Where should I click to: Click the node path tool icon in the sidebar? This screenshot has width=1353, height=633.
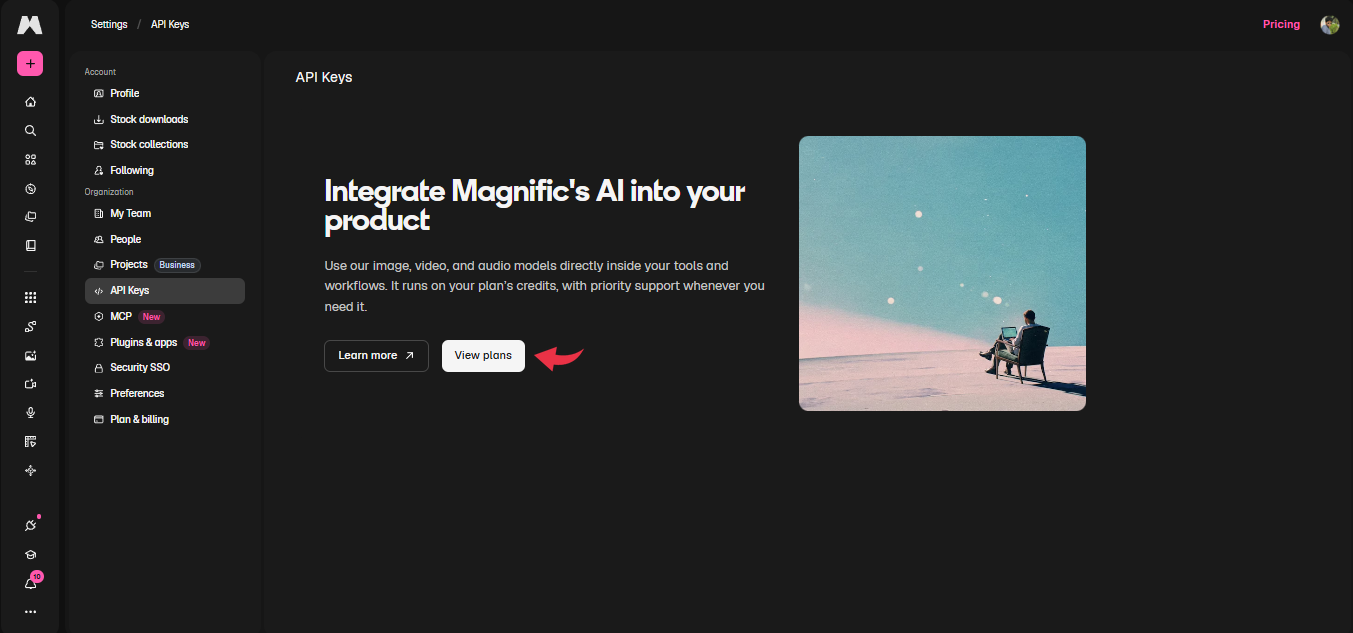click(x=30, y=326)
